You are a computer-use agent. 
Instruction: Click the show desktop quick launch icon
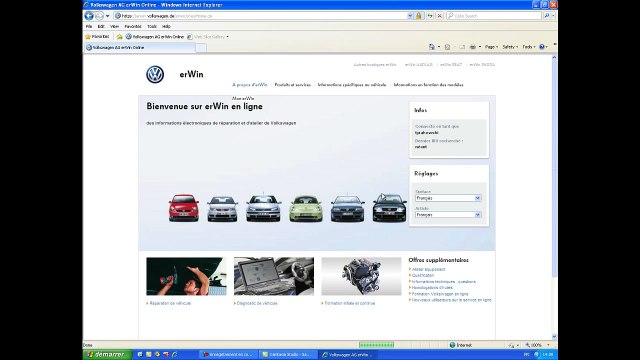(140, 354)
